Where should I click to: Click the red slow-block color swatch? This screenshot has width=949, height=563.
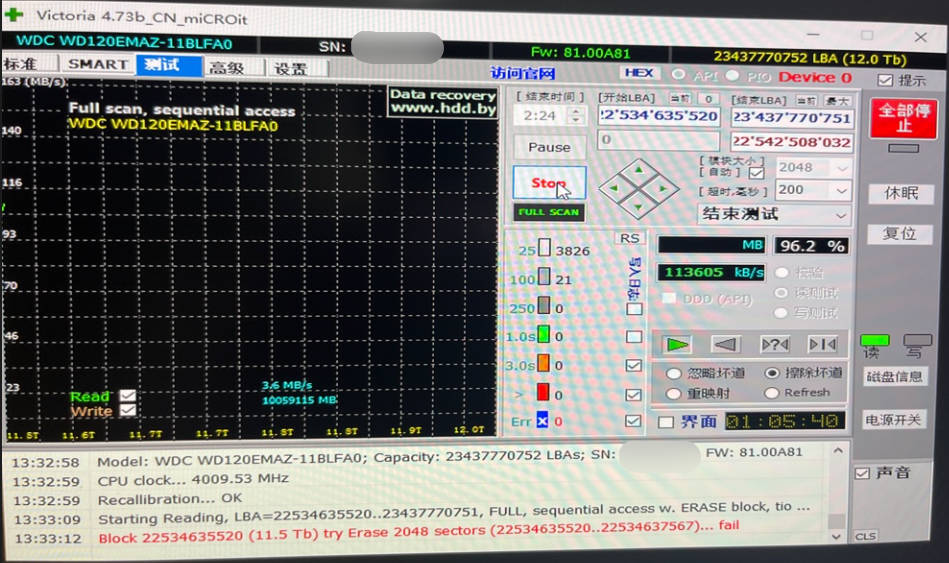click(x=543, y=392)
